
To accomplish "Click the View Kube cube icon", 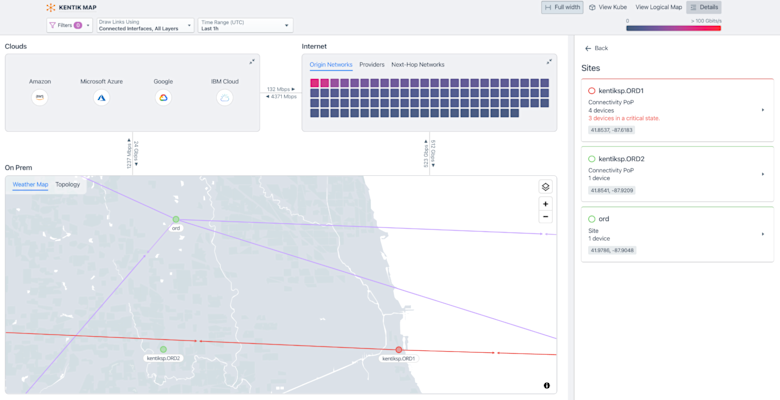I will (x=592, y=7).
